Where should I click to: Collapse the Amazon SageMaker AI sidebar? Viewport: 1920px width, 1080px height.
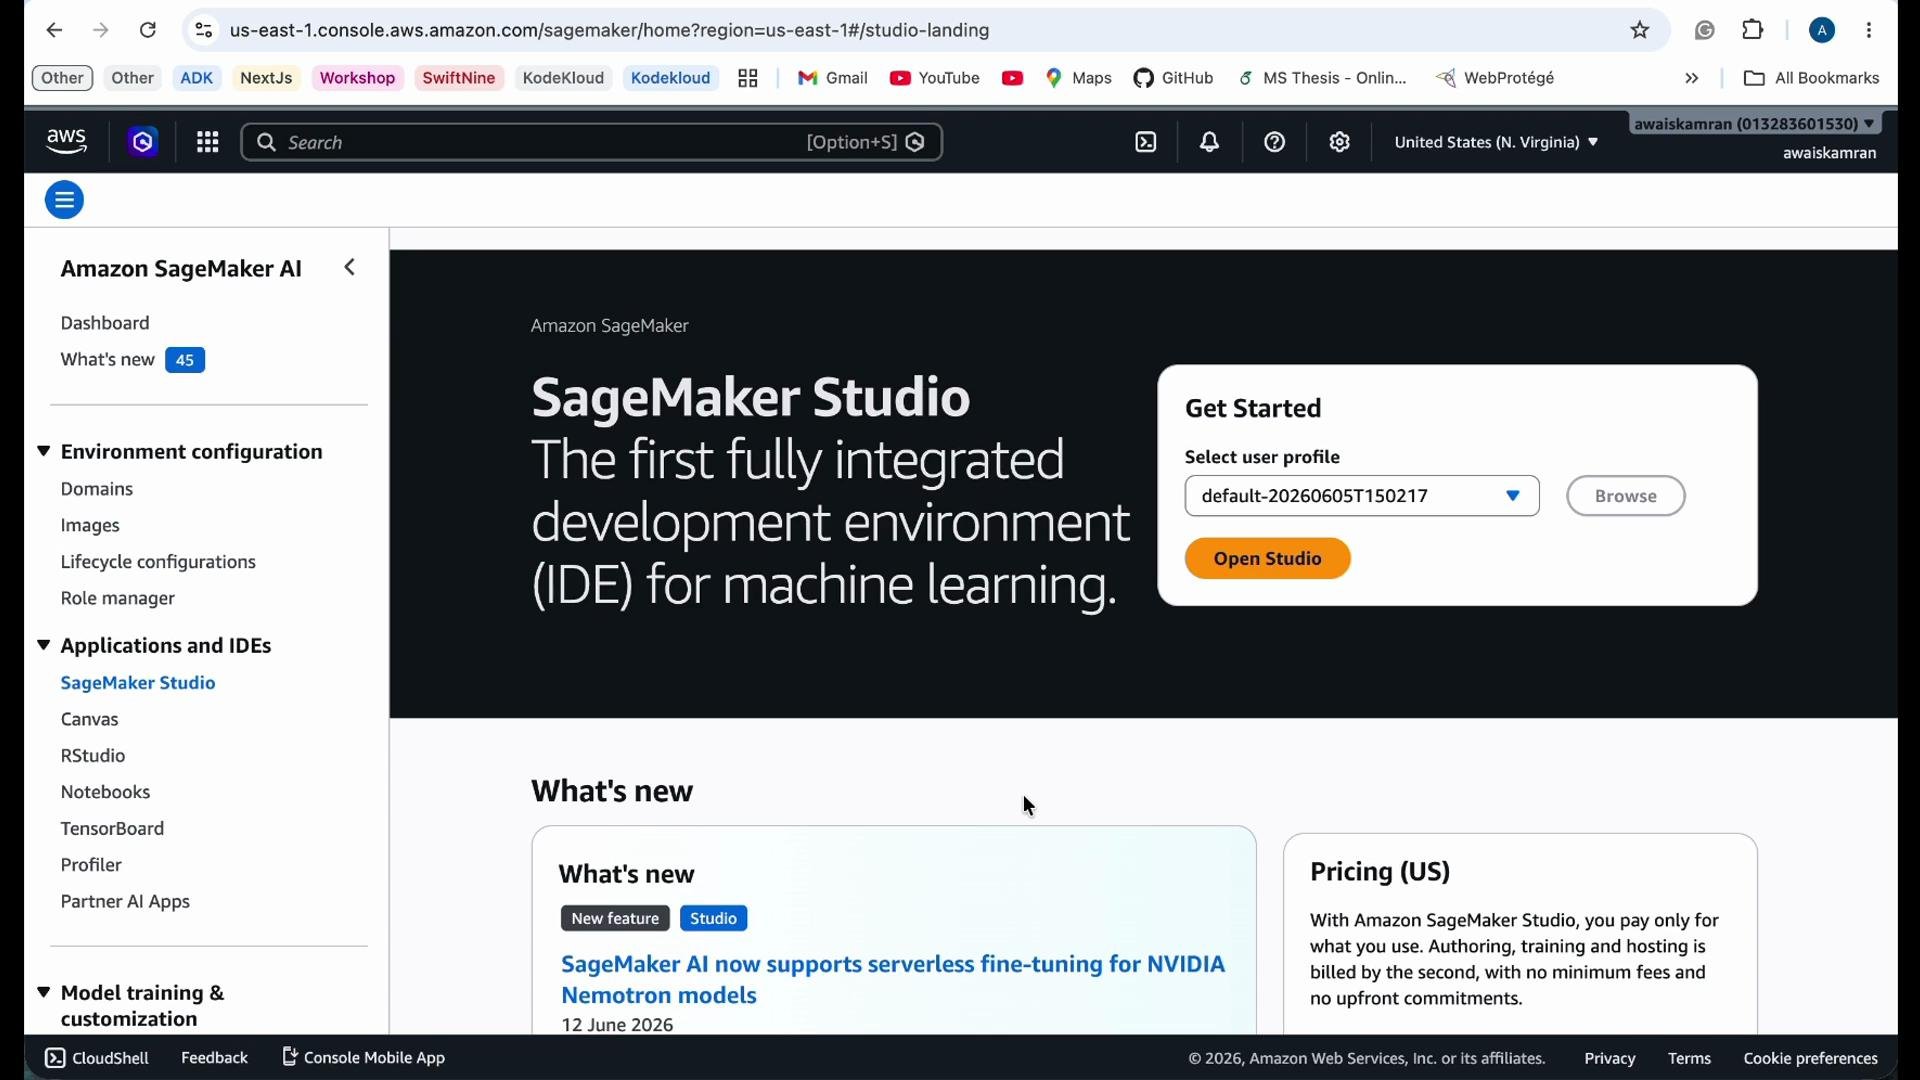(350, 268)
